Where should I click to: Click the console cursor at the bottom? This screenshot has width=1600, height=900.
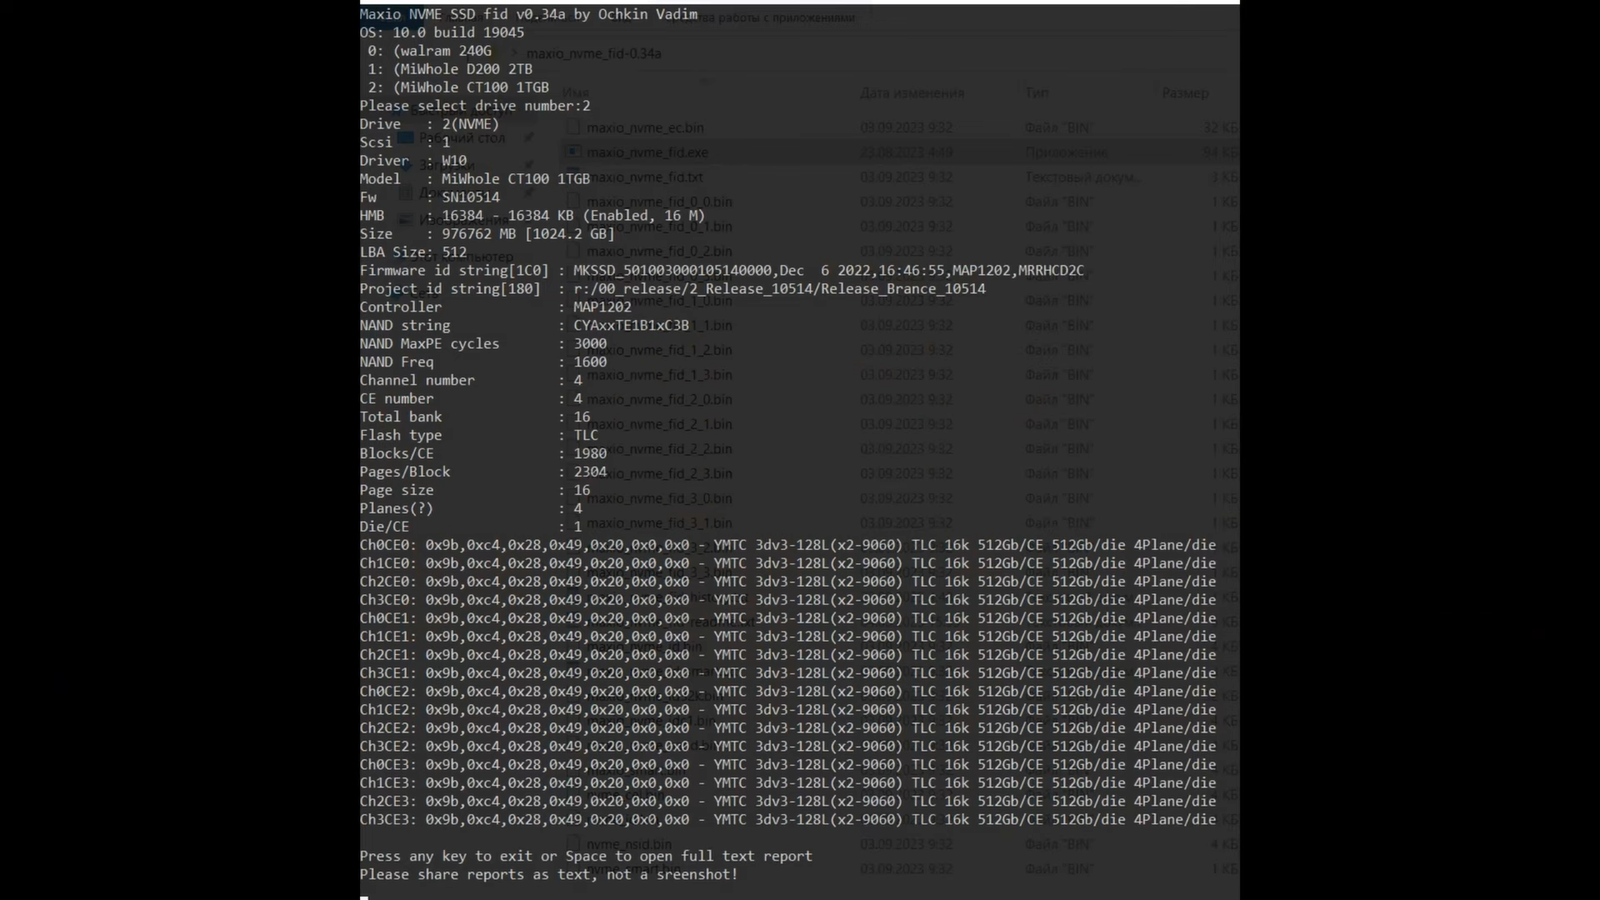pos(364,896)
